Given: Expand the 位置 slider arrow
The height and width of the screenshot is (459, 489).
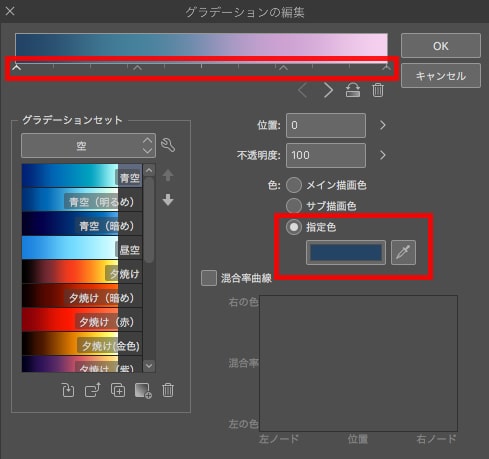Looking at the screenshot, I should click(383, 125).
